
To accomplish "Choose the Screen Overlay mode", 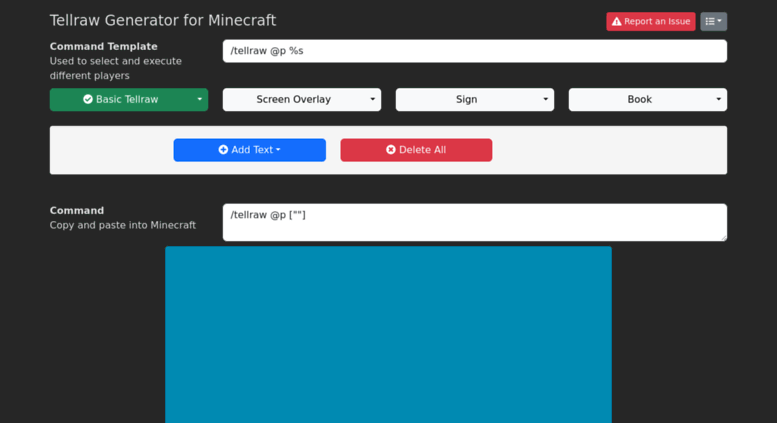I will tap(293, 100).
